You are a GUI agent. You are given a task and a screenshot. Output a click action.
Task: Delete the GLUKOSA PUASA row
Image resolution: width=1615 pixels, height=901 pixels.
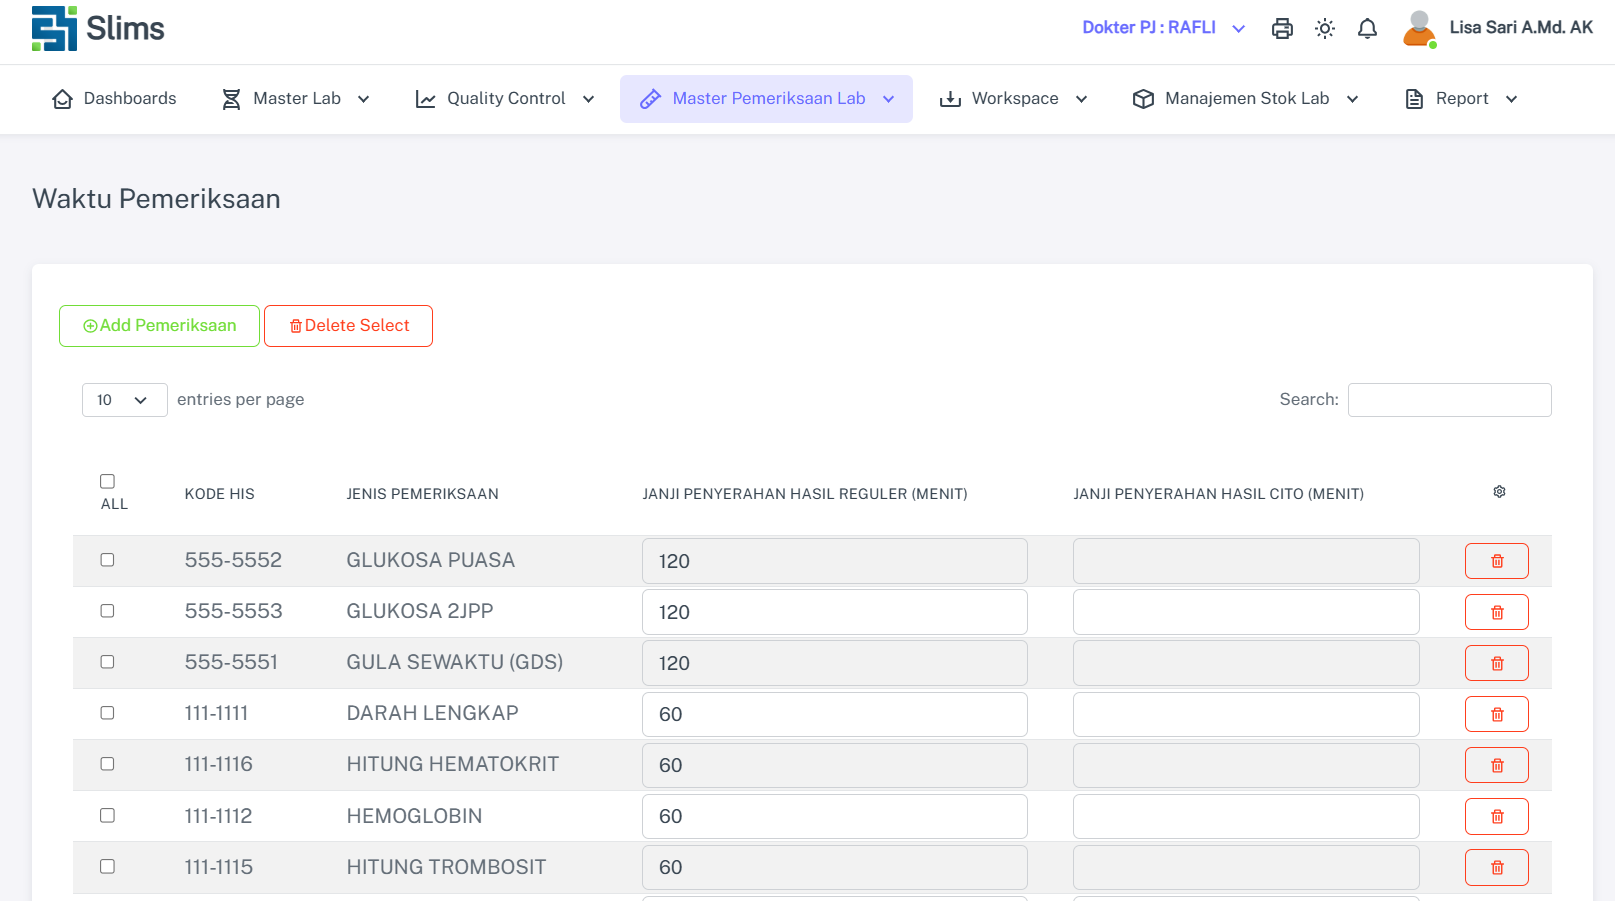pos(1496,561)
